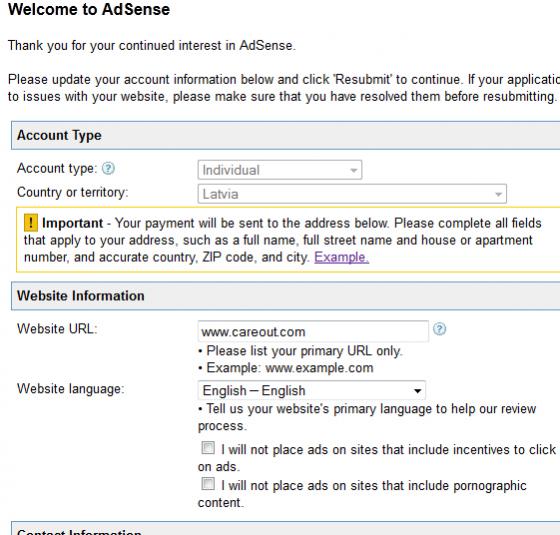Open the English website language dropdown
The width and height of the screenshot is (560, 535).
pyautogui.click(x=311, y=390)
